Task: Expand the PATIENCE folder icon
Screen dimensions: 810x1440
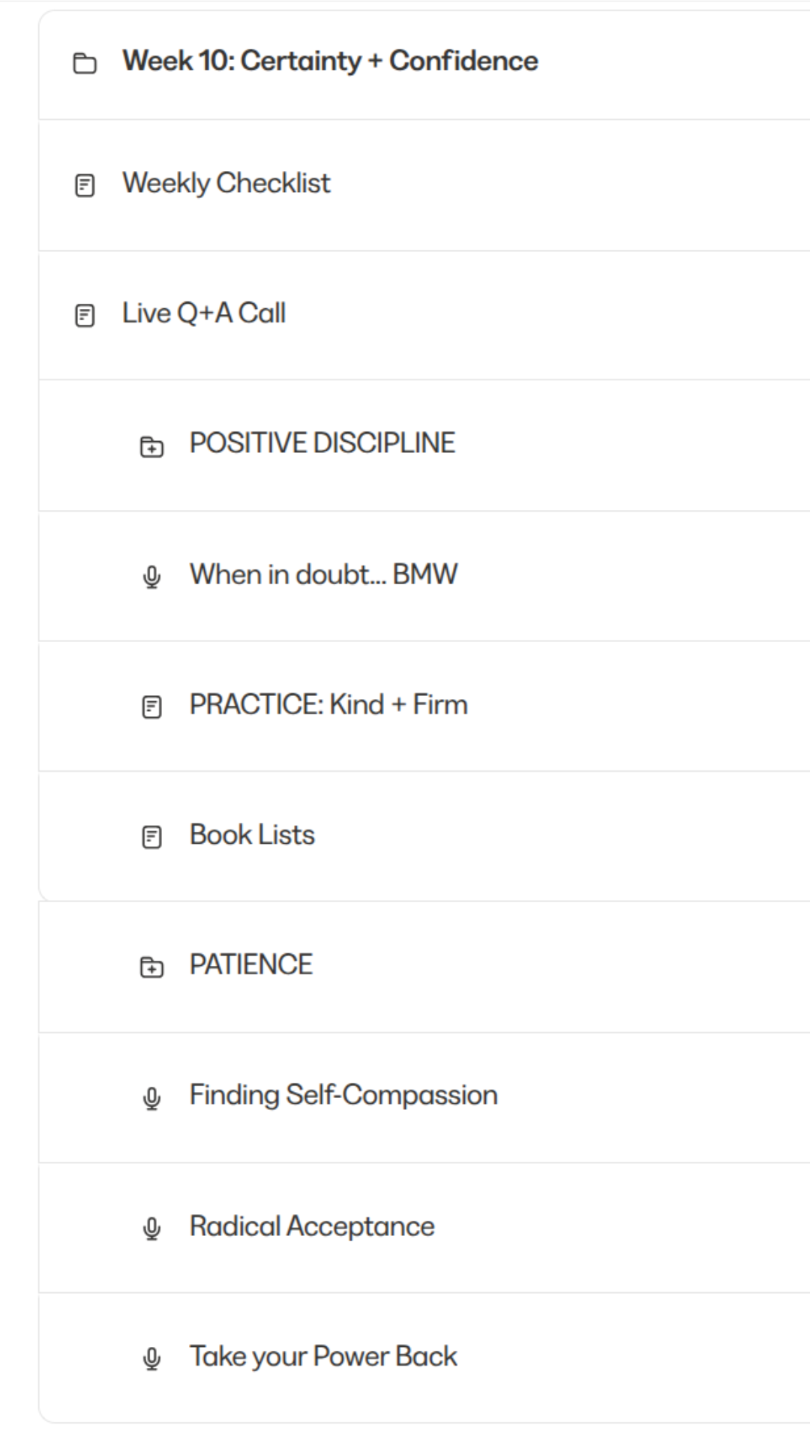Action: click(x=152, y=967)
